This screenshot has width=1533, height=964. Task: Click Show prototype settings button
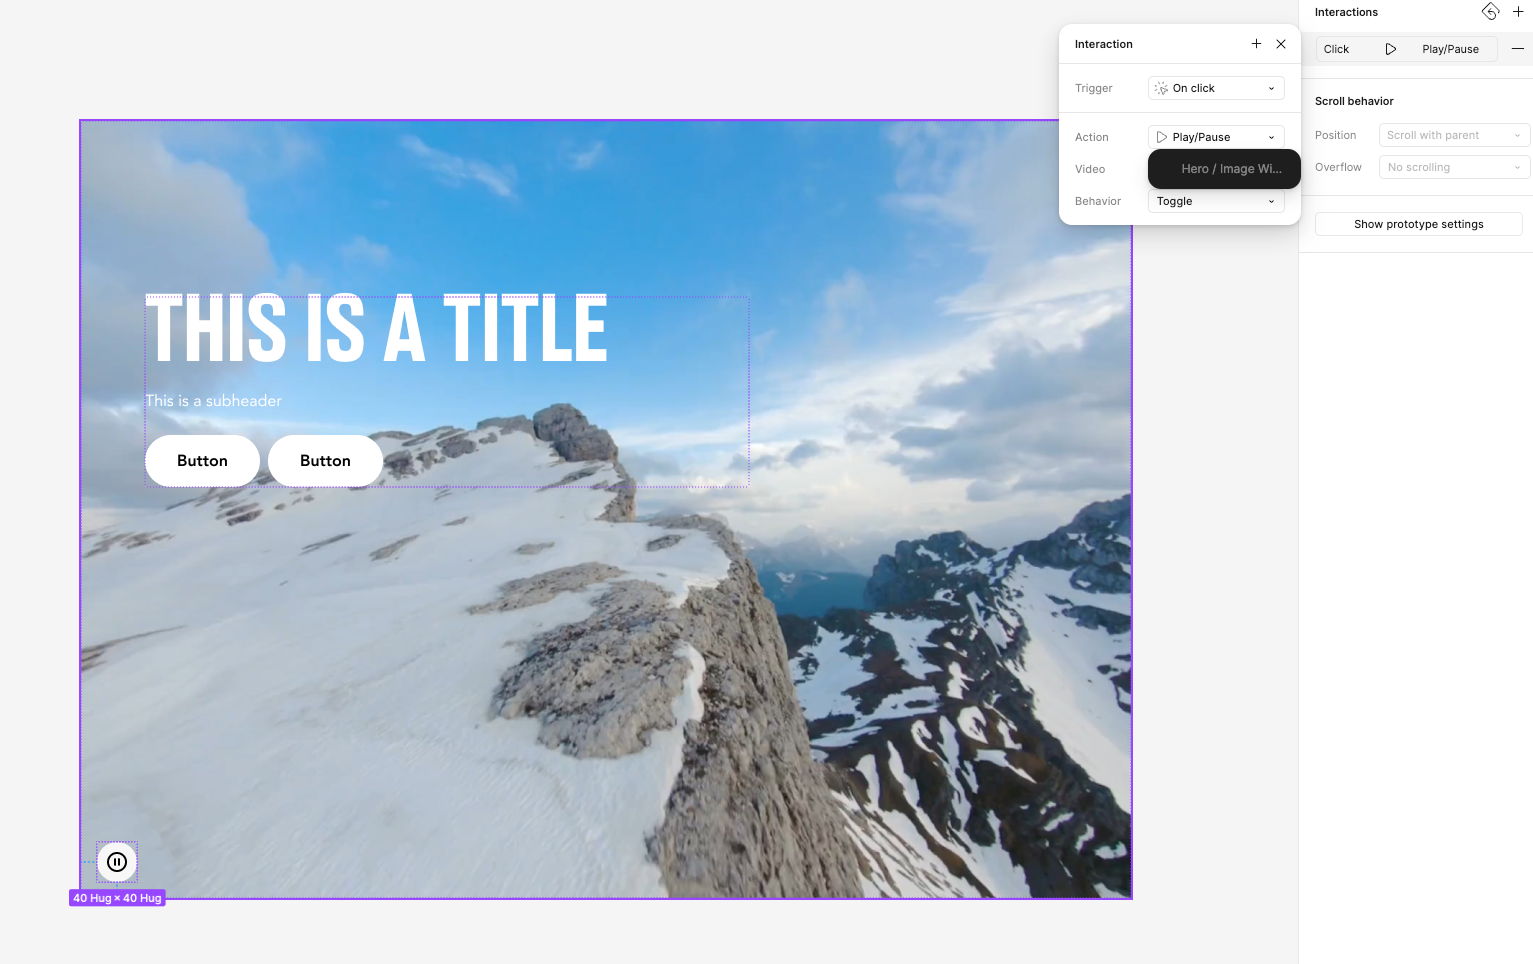pos(1418,224)
